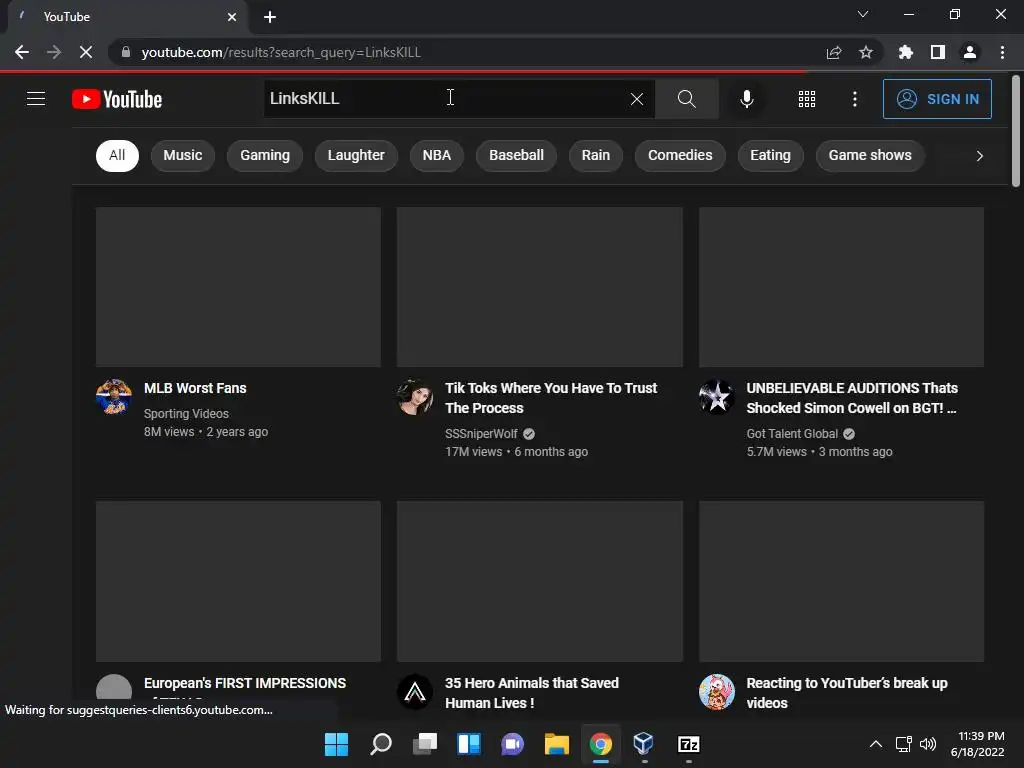Go back with the browser arrow
This screenshot has height=768, width=1024.
tap(22, 52)
